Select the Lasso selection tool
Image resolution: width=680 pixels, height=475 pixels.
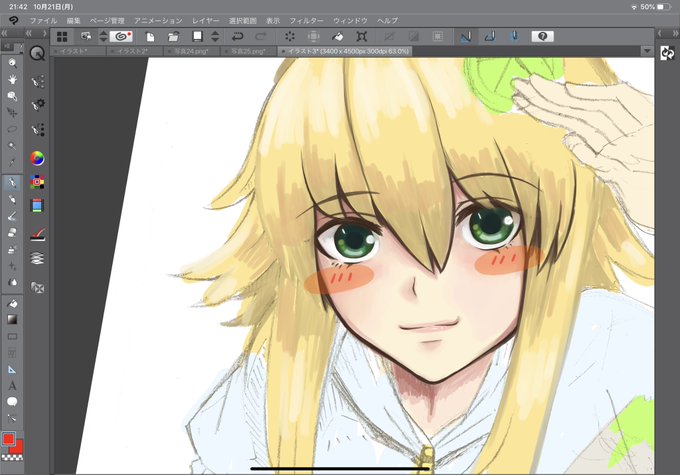pos(12,129)
